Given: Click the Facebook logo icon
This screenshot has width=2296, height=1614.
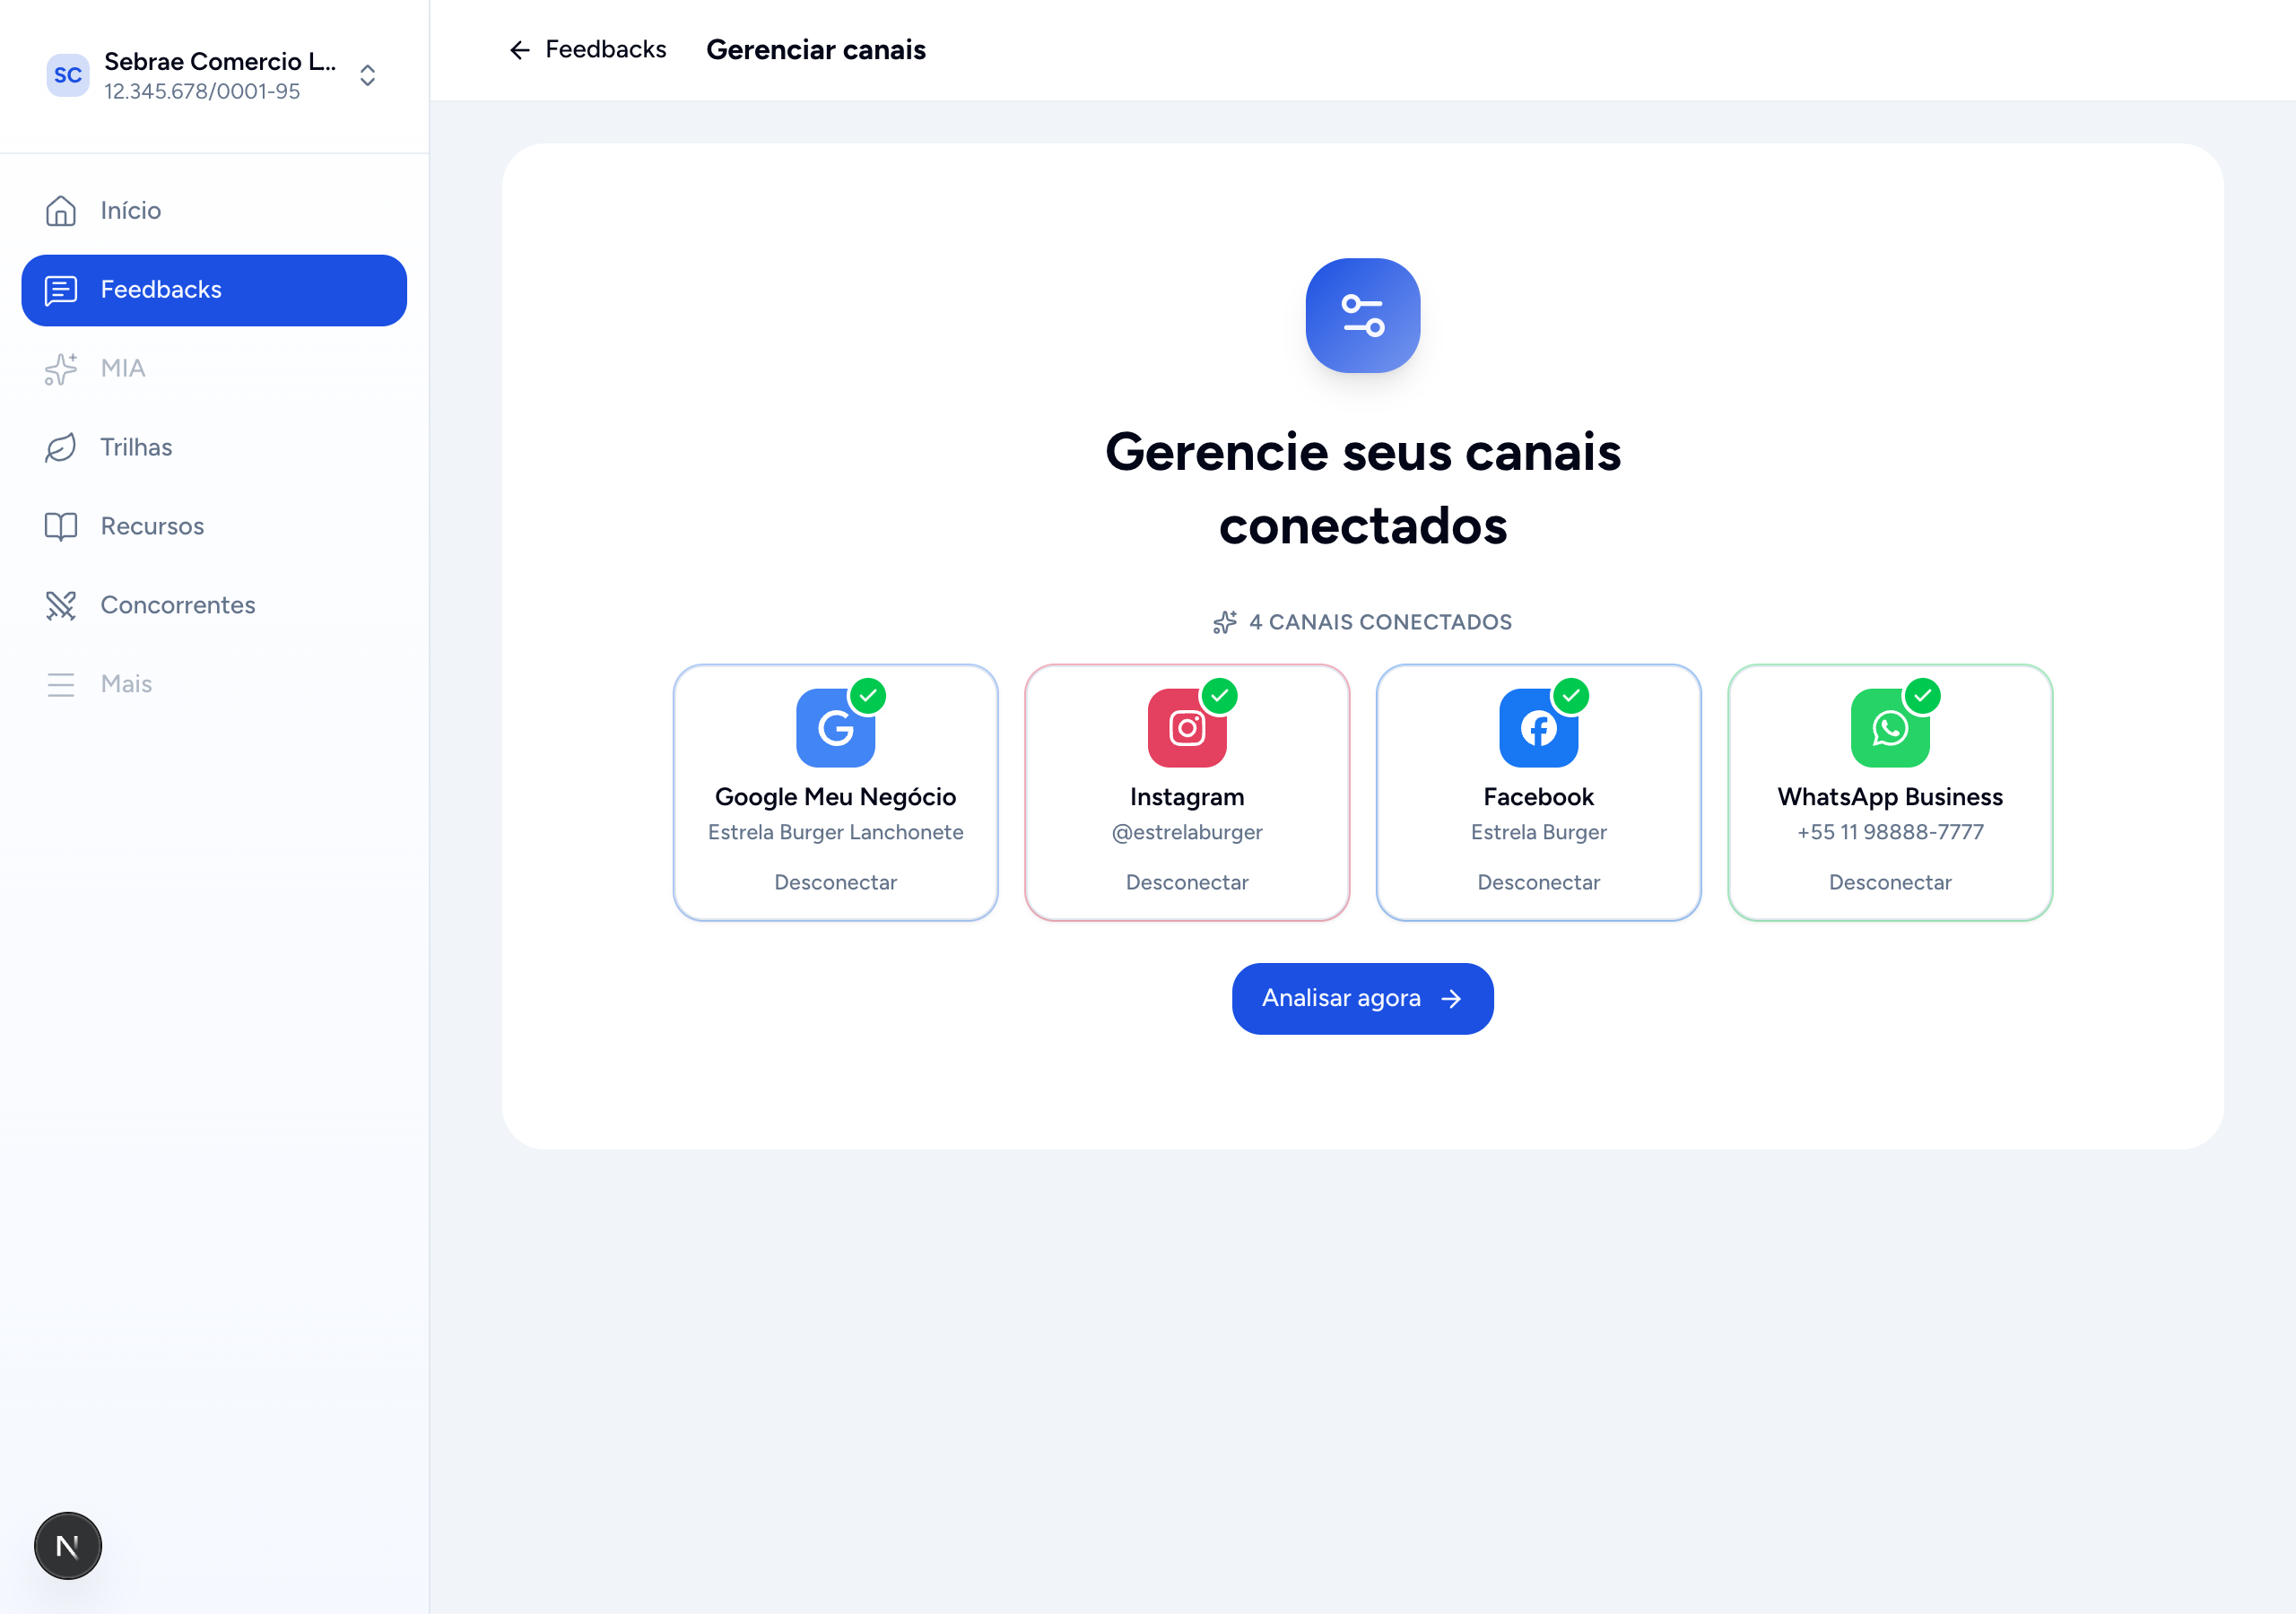Looking at the screenshot, I should point(1539,728).
